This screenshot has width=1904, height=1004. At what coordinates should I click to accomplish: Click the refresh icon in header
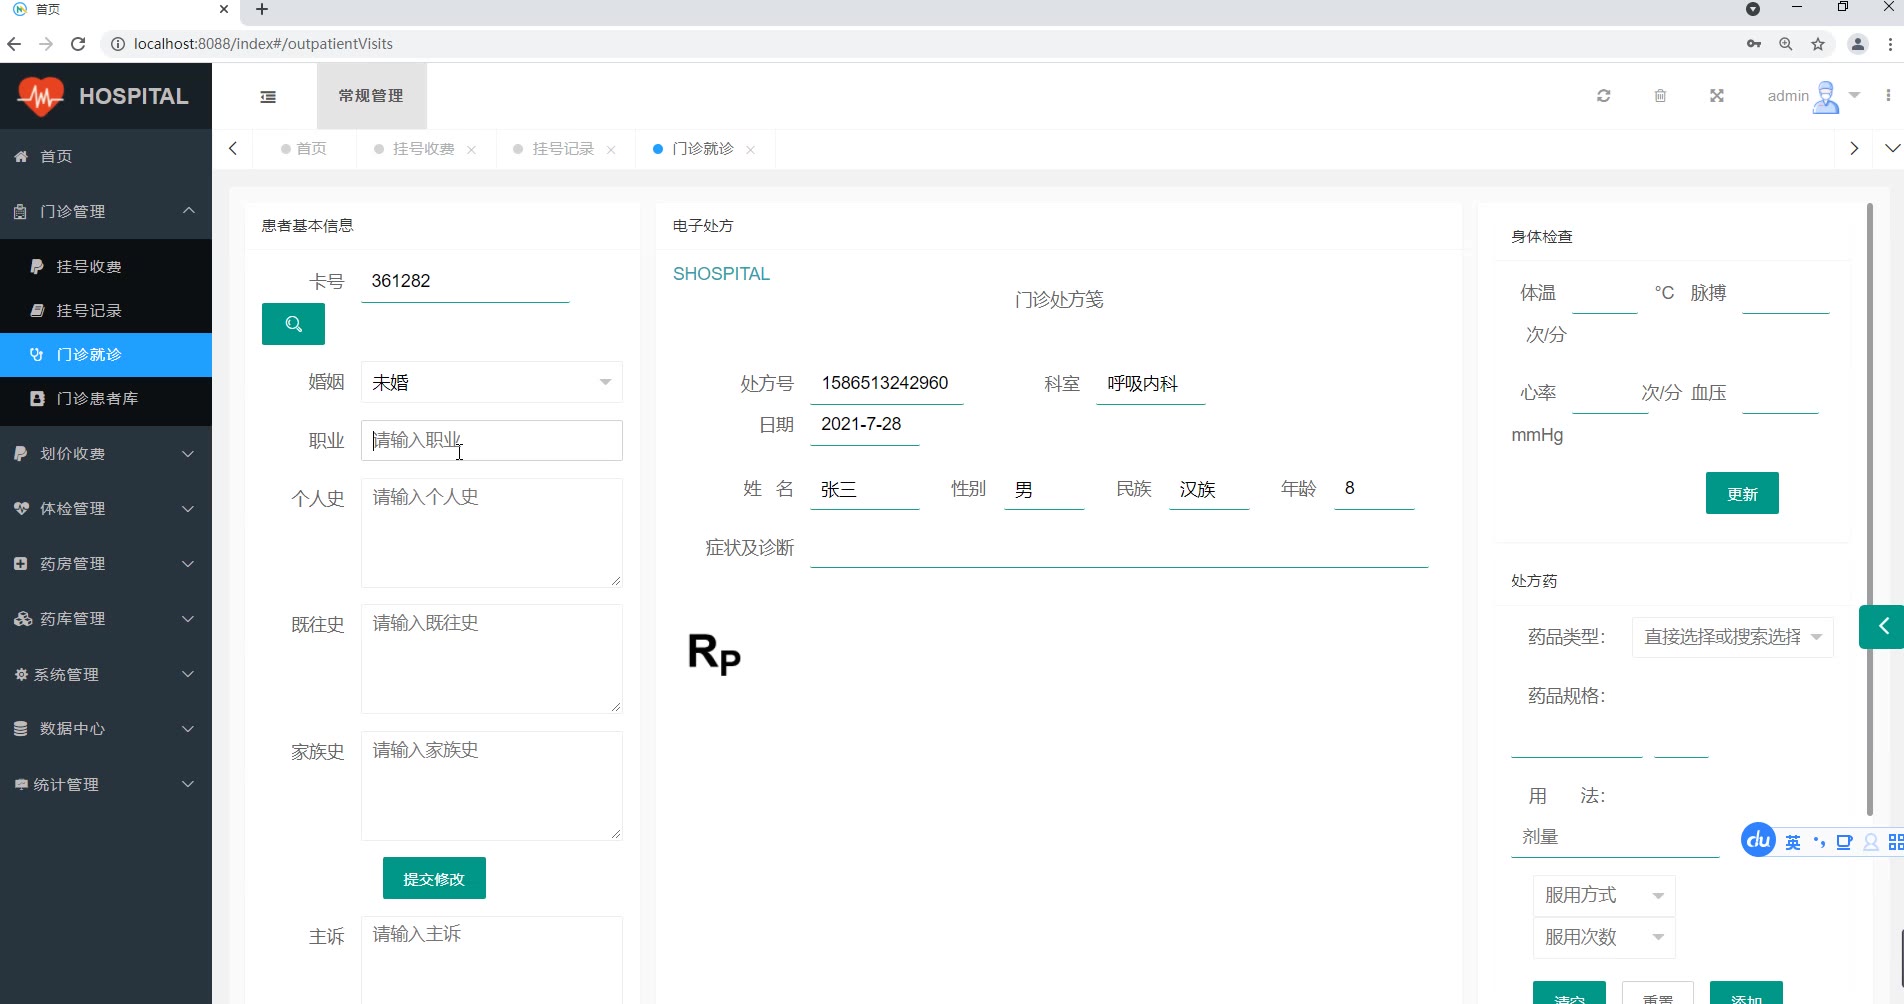point(1603,96)
